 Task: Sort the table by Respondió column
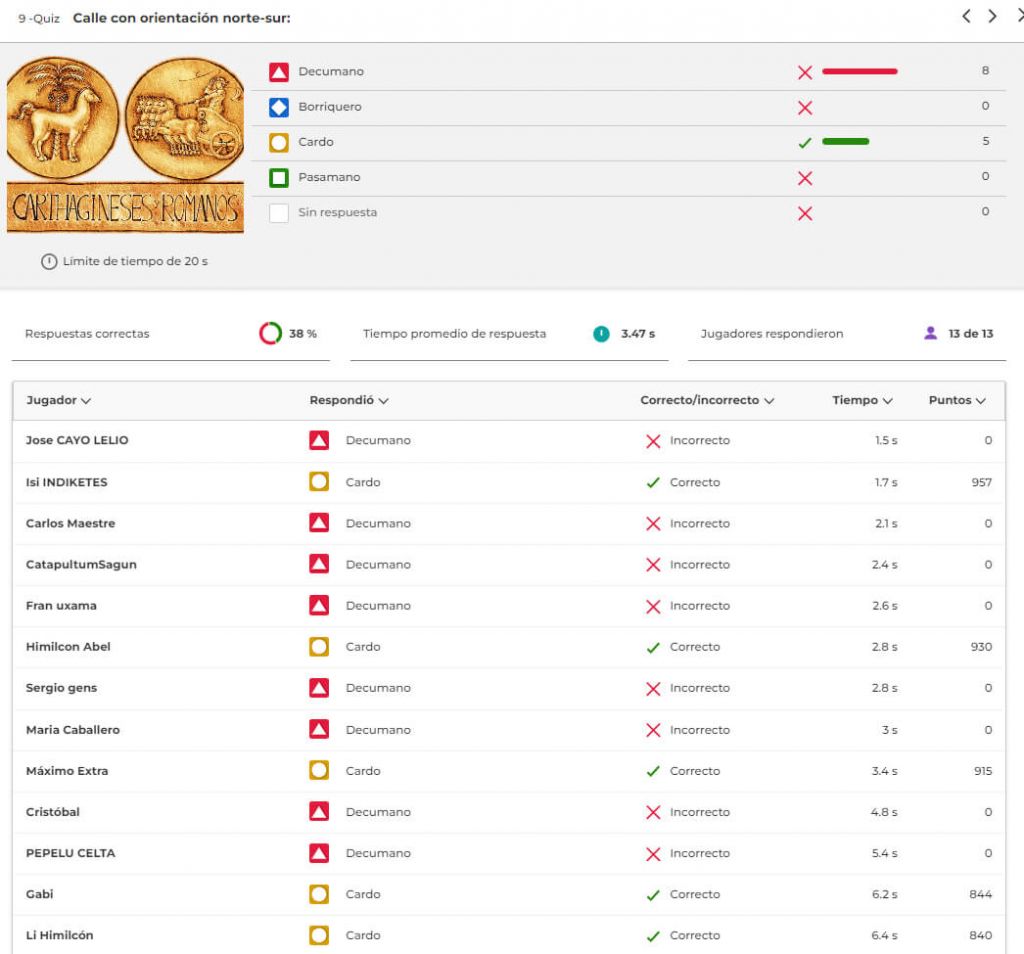[x=349, y=400]
